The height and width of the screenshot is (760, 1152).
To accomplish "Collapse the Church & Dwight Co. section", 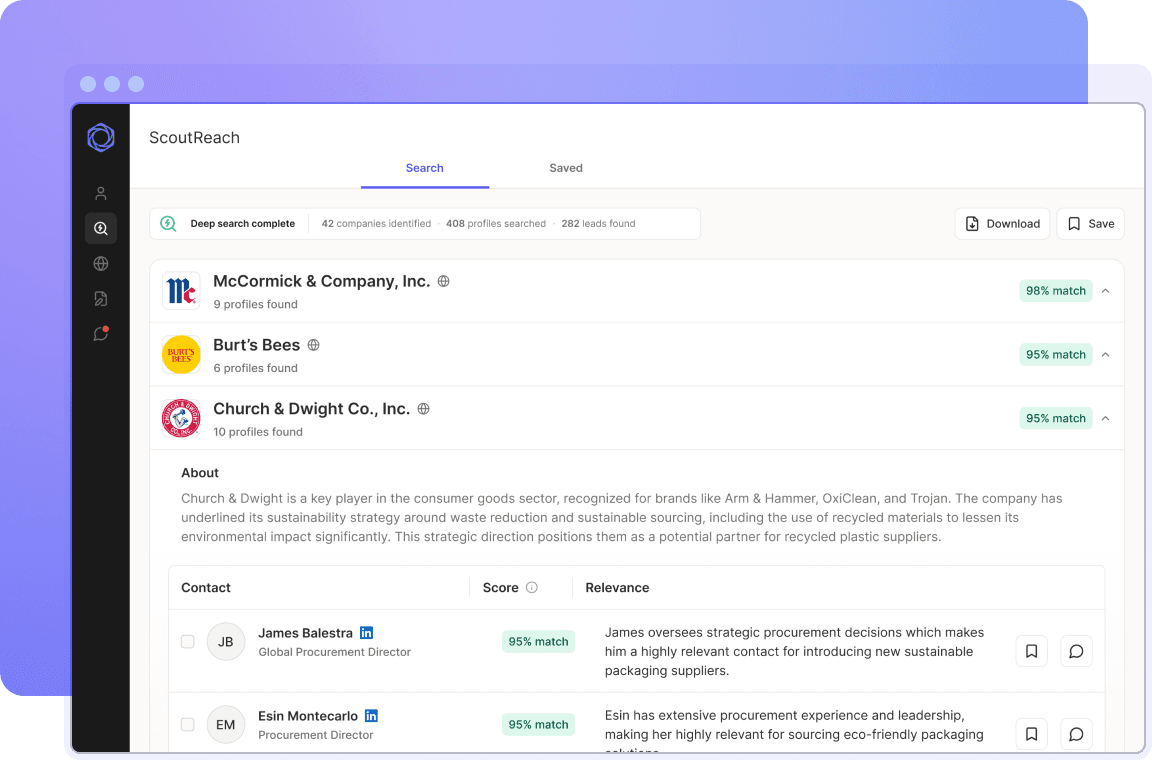I will click(x=1105, y=418).
